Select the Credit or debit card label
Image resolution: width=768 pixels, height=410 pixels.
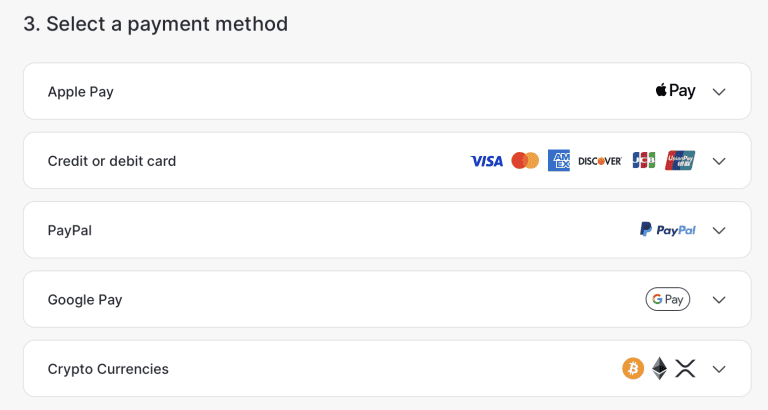coord(112,161)
